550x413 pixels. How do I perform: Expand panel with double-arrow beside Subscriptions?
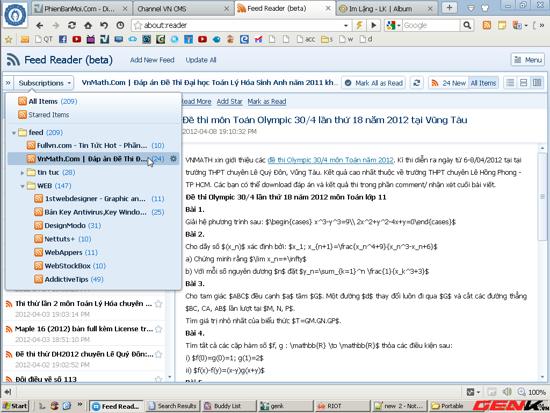tap(8, 83)
